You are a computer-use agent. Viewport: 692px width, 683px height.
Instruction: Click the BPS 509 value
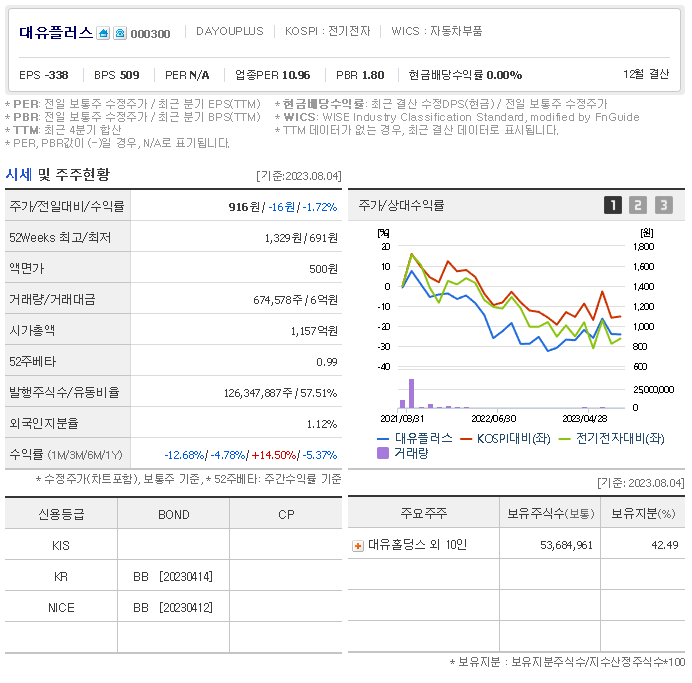coord(117,75)
